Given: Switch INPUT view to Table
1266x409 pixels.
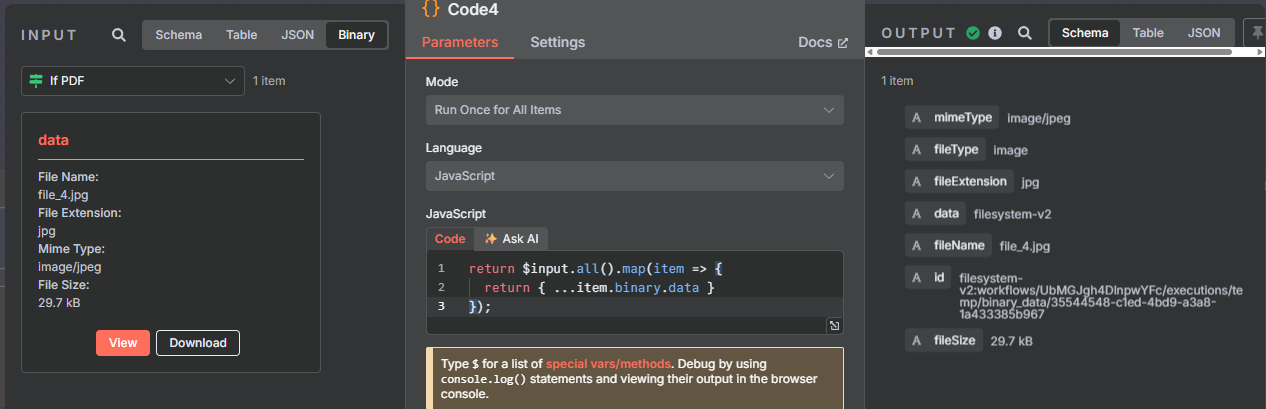Looking at the screenshot, I should tap(241, 35).
